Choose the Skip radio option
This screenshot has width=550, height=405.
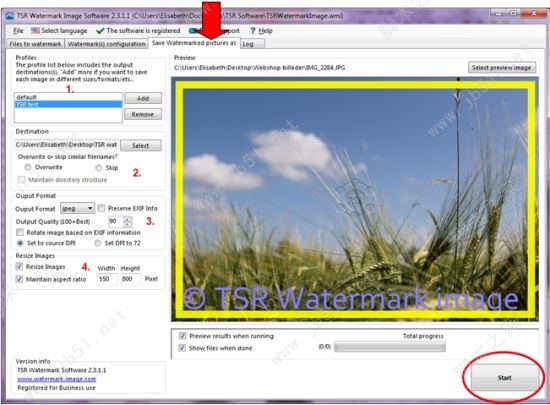point(99,168)
